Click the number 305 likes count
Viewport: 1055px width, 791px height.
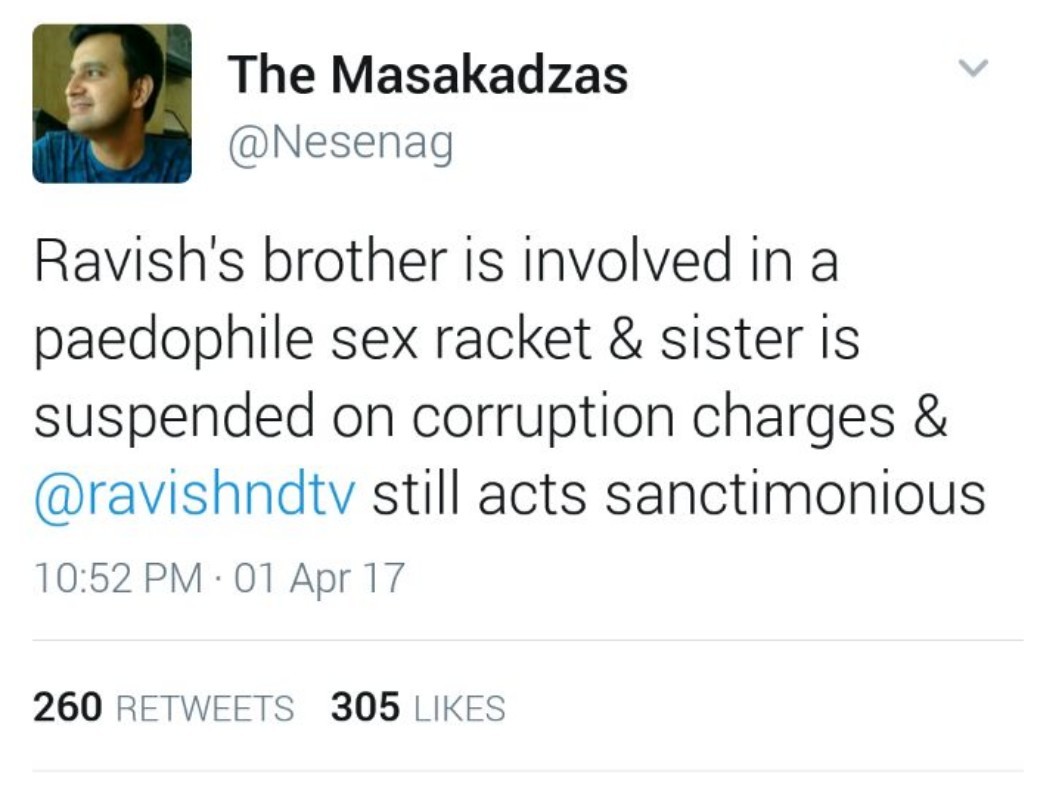365,708
